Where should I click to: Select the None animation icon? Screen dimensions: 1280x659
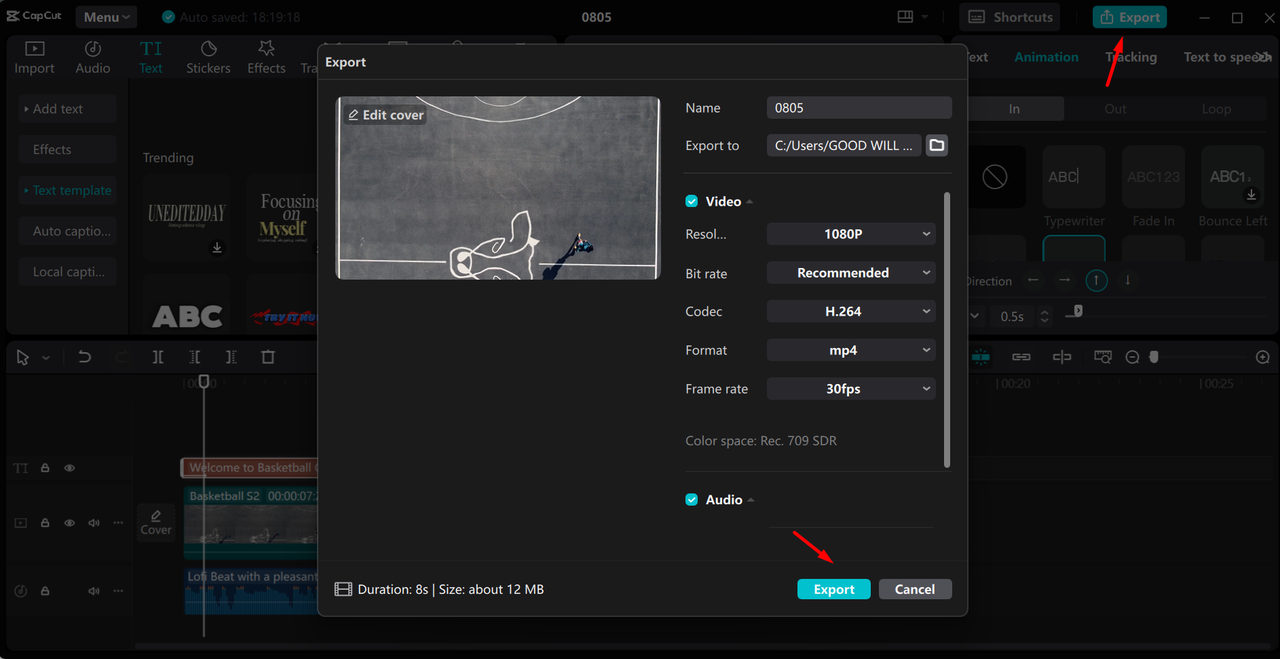pos(994,177)
